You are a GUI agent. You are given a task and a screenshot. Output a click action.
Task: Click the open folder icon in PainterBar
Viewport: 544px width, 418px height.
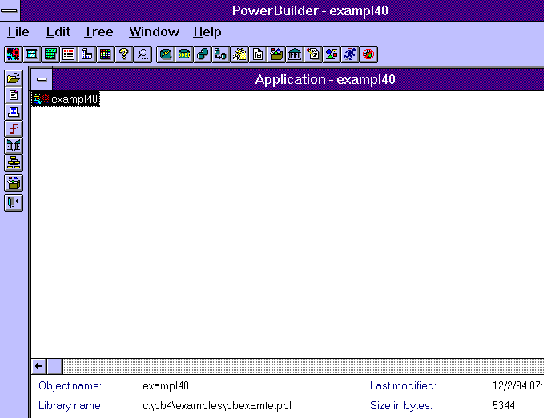tap(14, 78)
